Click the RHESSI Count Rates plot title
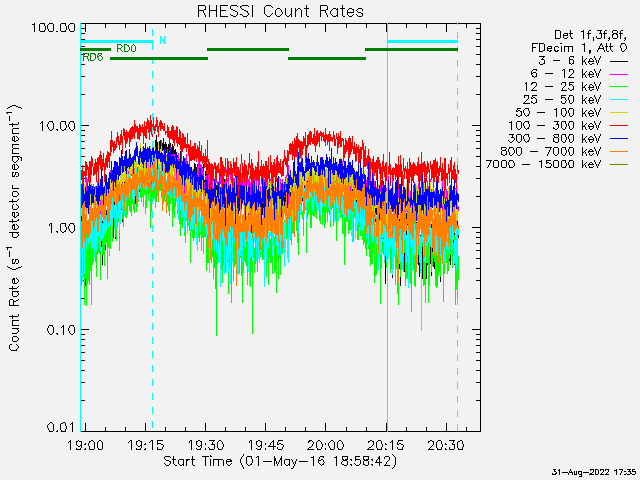640x480 pixels. (x=279, y=12)
